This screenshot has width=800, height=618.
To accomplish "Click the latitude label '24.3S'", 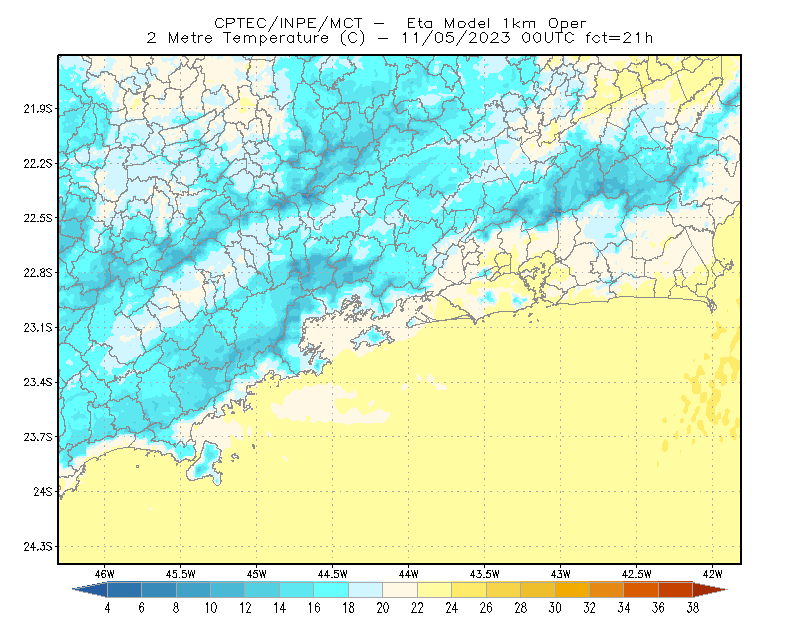I will click(38, 547).
